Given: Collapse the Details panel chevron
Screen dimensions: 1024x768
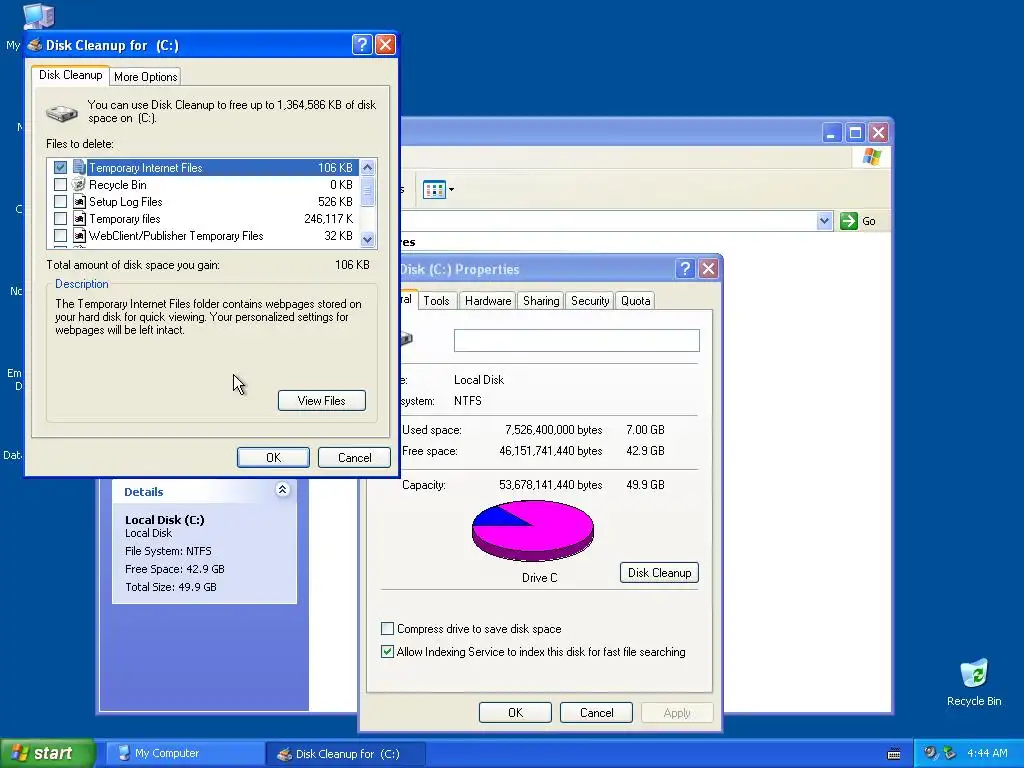Looking at the screenshot, I should [282, 489].
